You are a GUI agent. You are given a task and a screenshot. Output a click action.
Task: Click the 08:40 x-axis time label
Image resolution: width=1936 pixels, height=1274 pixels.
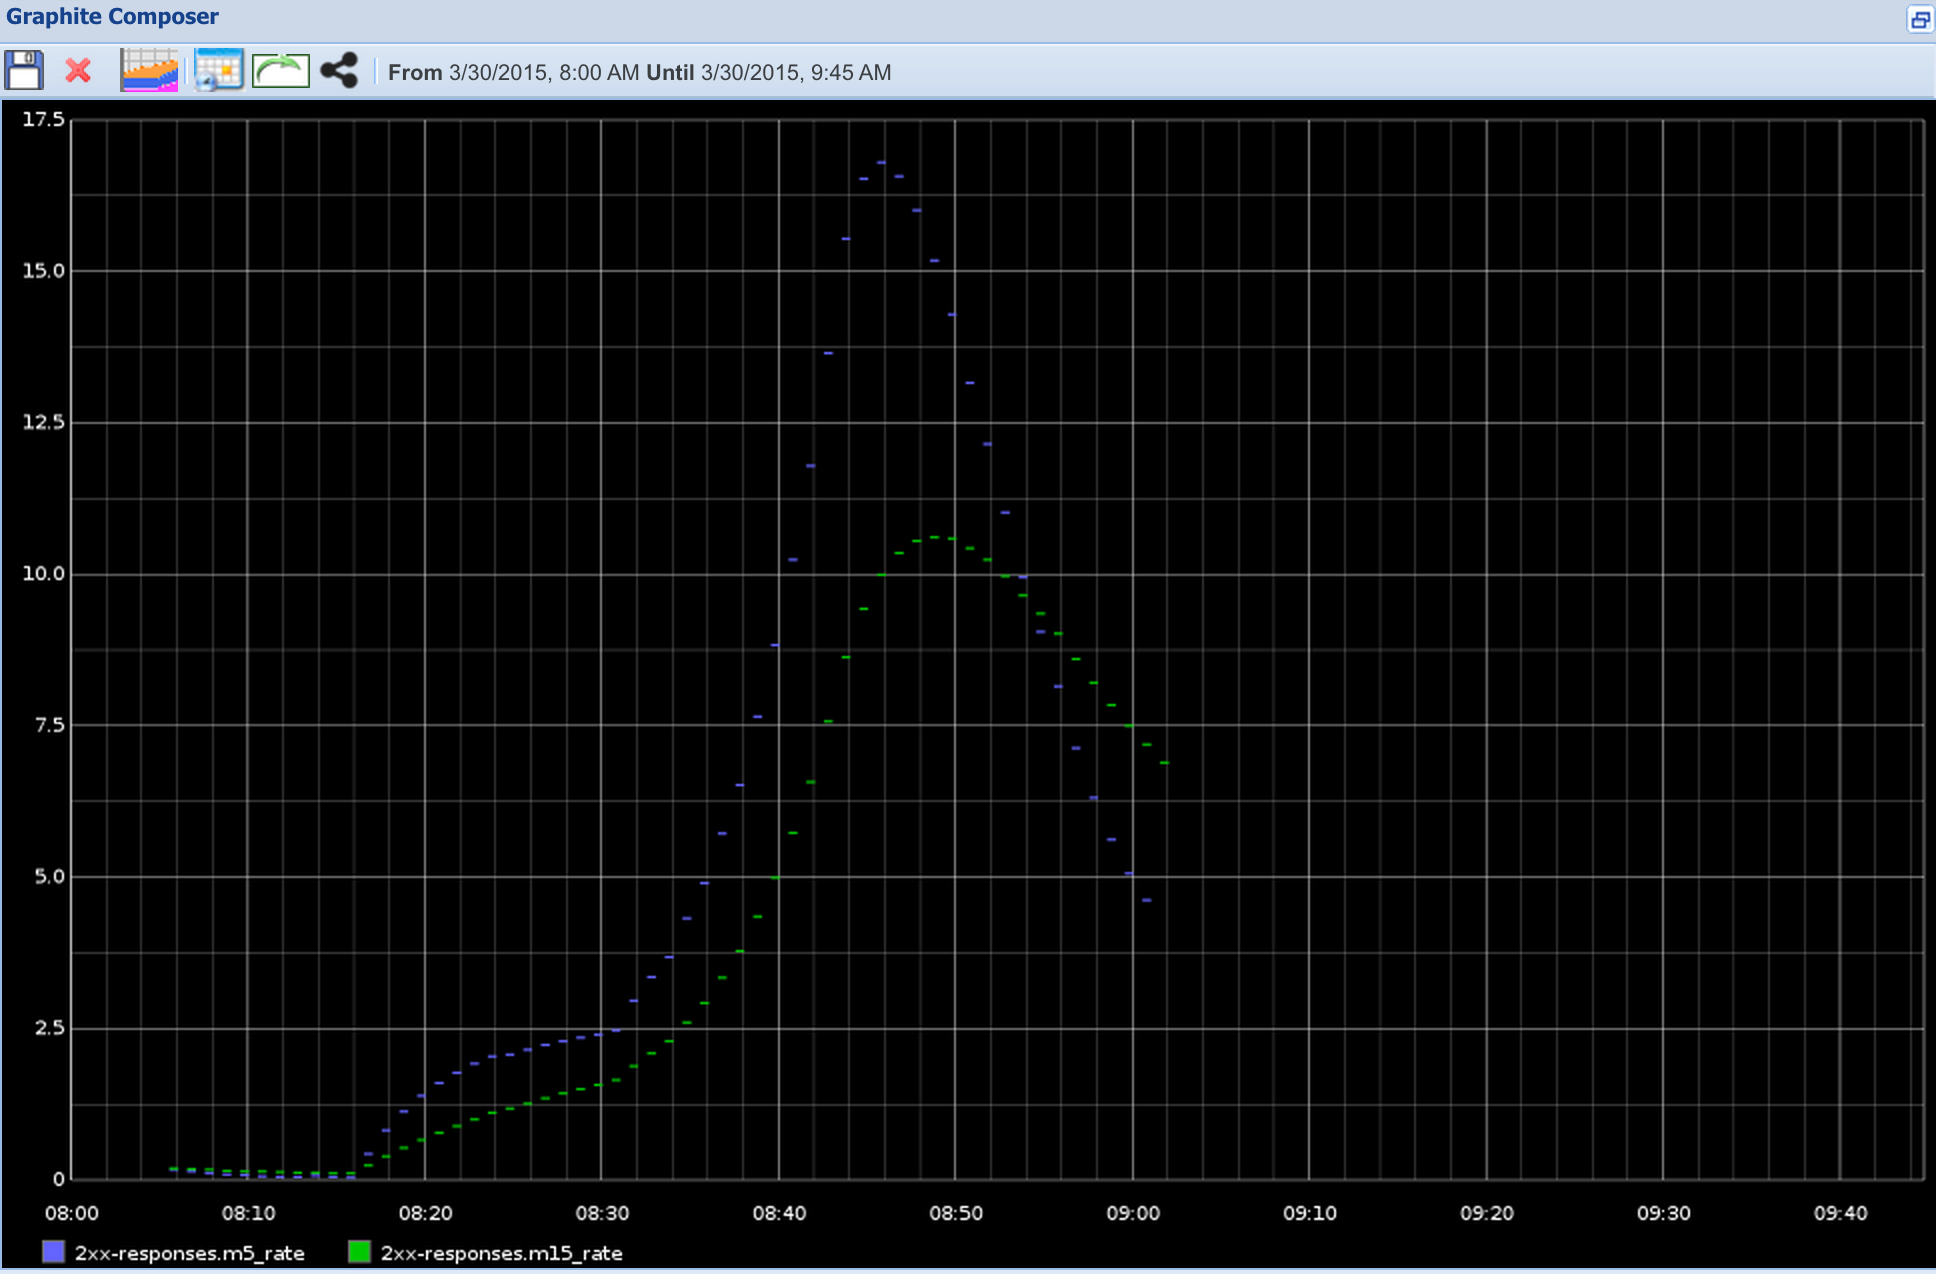click(x=779, y=1213)
